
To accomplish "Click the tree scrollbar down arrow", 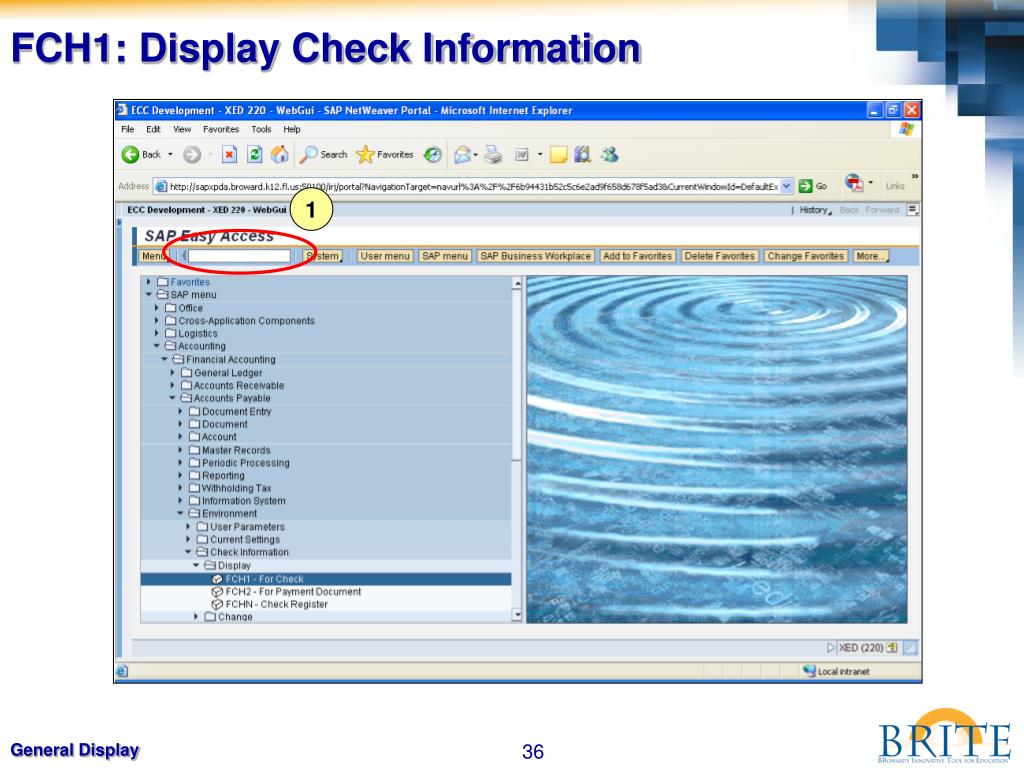I will pyautogui.click(x=517, y=615).
